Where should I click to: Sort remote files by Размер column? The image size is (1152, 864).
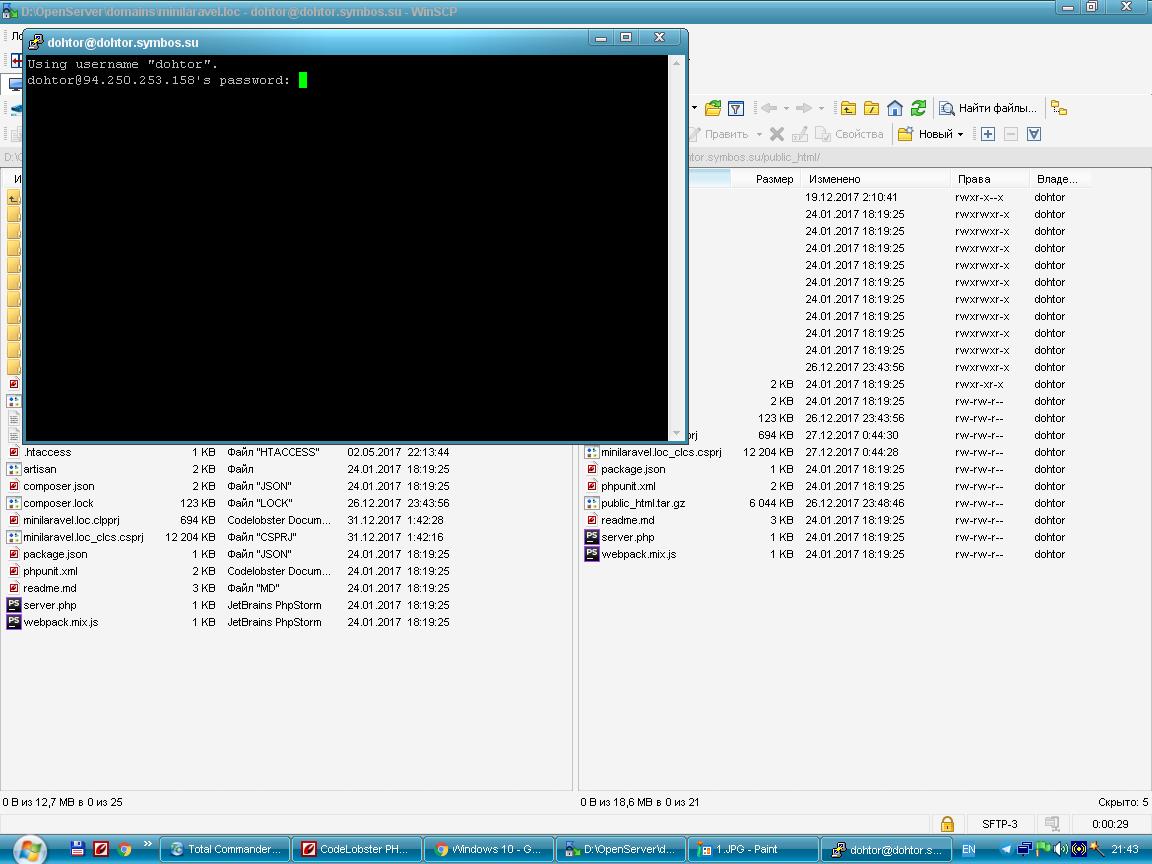coord(774,179)
